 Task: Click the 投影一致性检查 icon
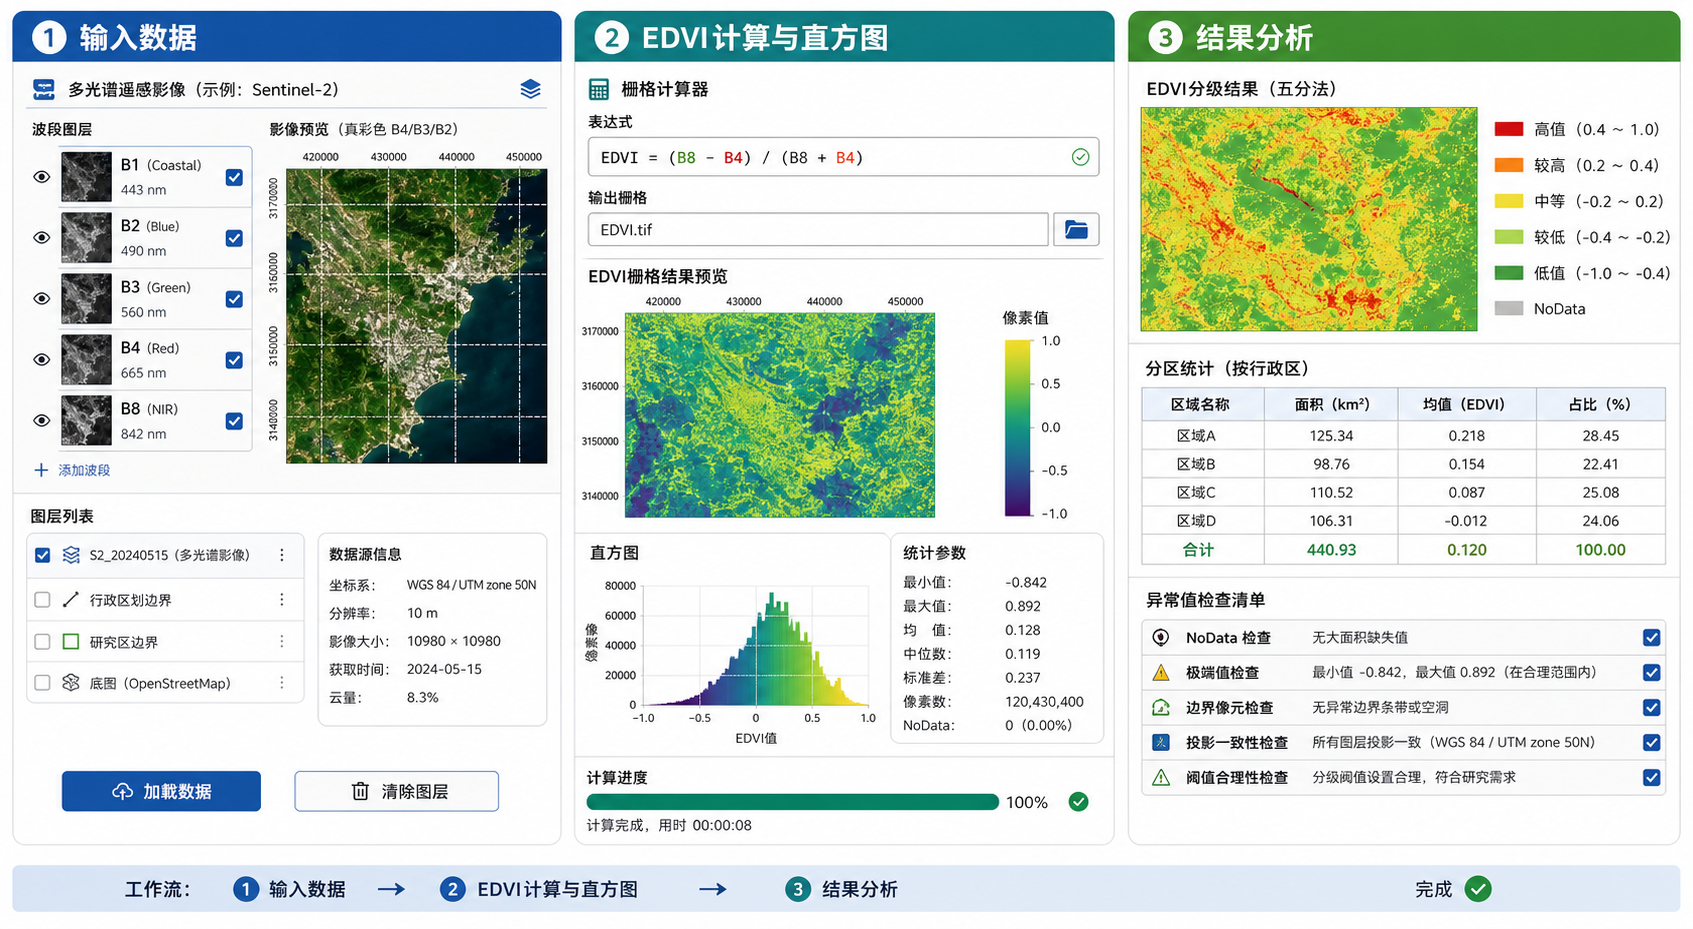tap(1161, 743)
